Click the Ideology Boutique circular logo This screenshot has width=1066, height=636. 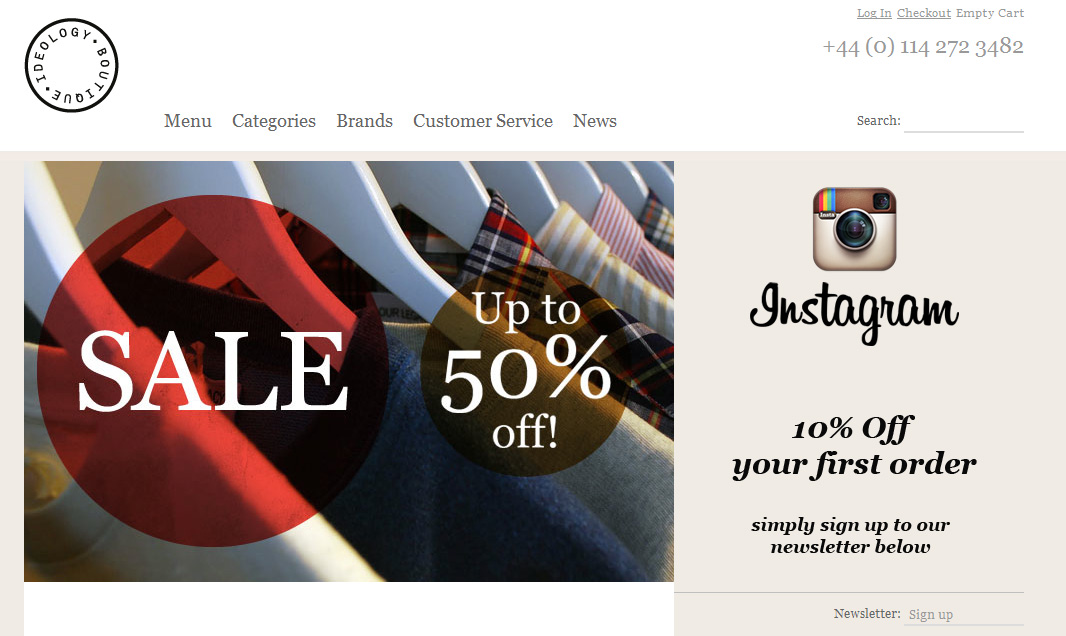71,65
